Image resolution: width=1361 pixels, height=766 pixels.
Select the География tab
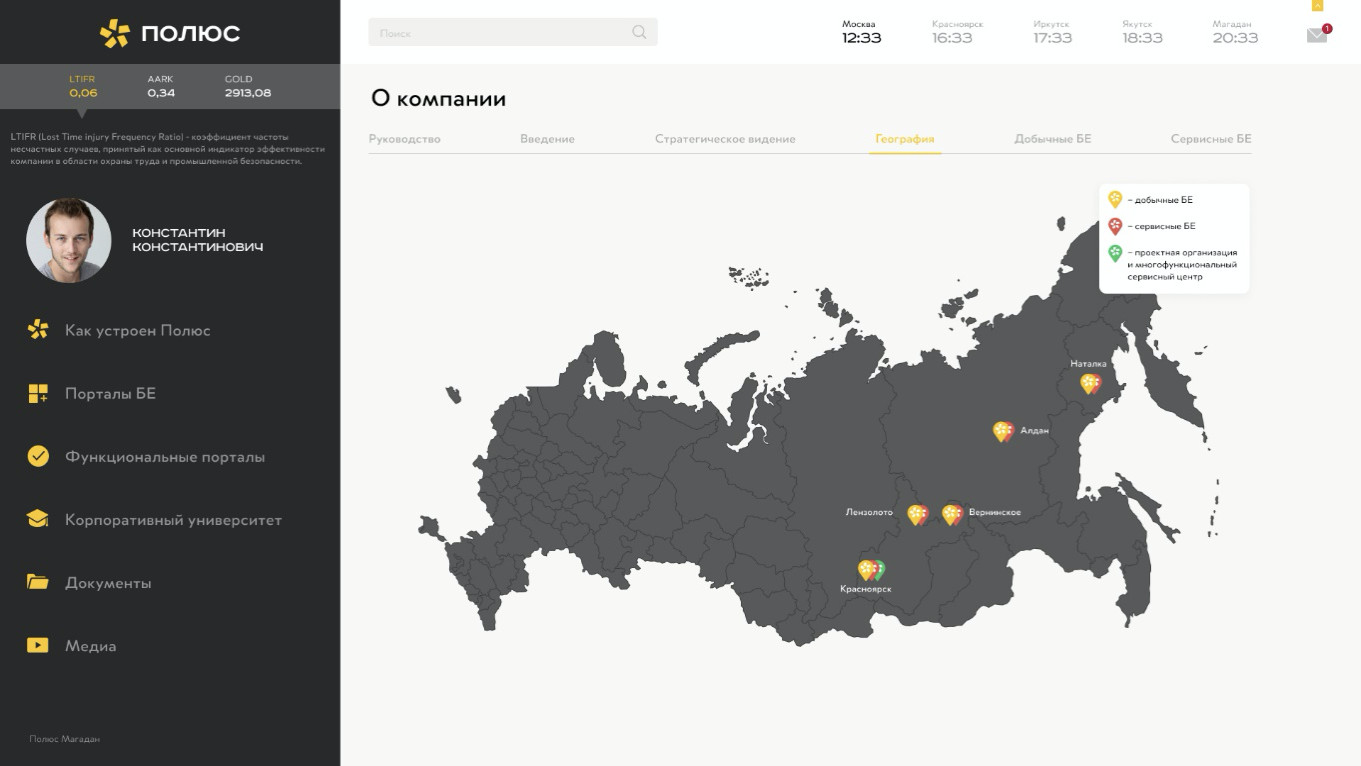tap(904, 139)
